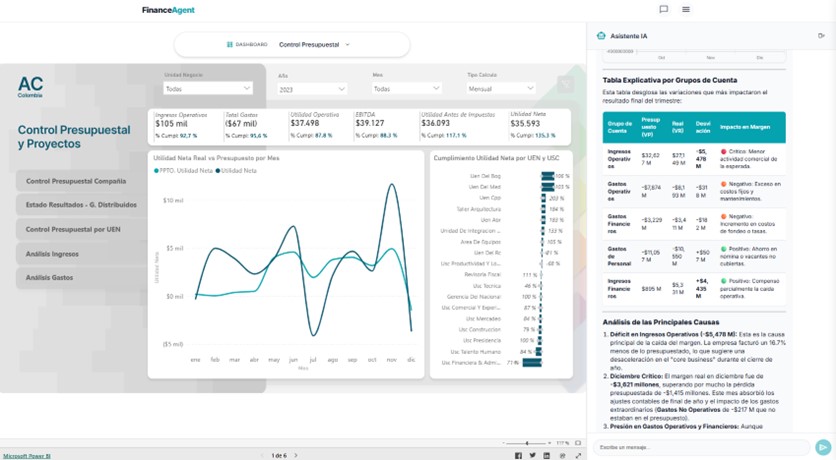Expand the Unidad Negocio dropdown
The image size is (836, 460).
[x=208, y=88]
